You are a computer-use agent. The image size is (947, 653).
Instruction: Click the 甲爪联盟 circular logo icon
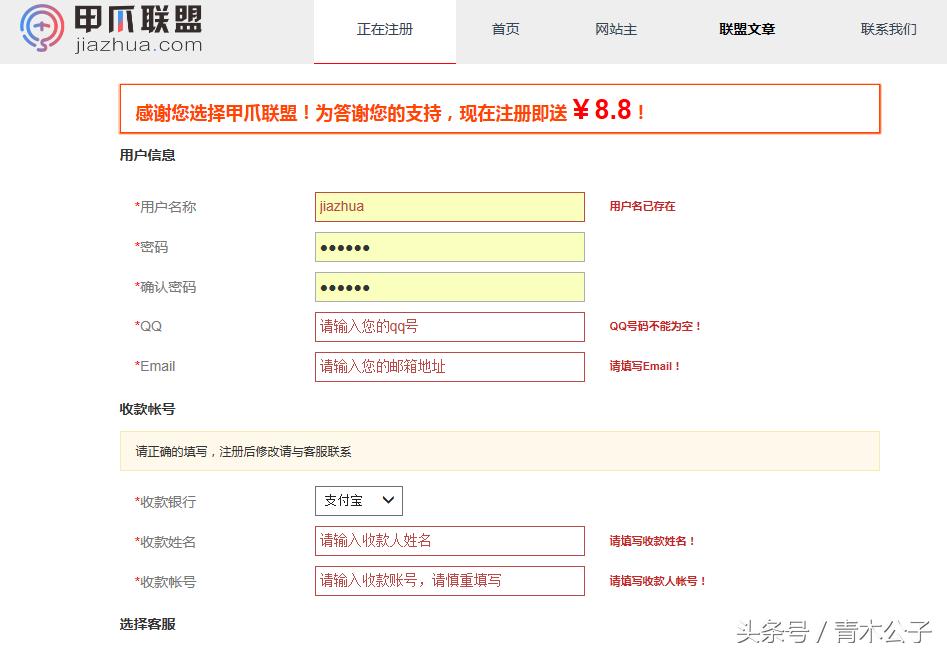(x=40, y=28)
